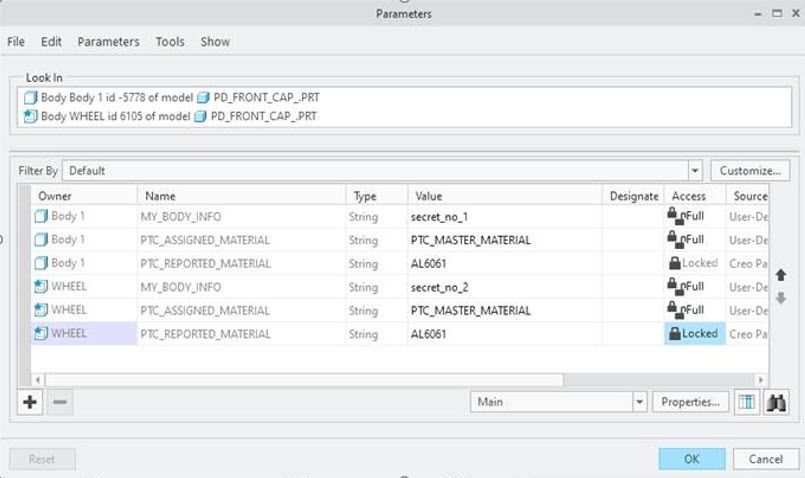The image size is (805, 478).
Task: Click the move down arrow icon
Action: (x=781, y=298)
